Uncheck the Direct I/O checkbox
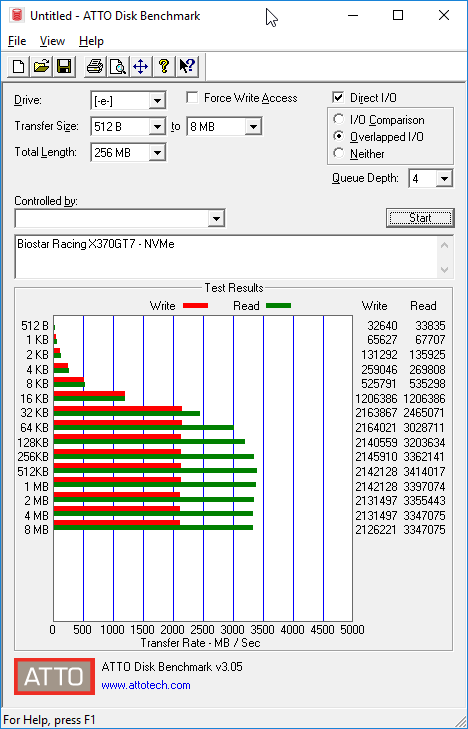Image resolution: width=468 pixels, height=729 pixels. click(x=338, y=98)
